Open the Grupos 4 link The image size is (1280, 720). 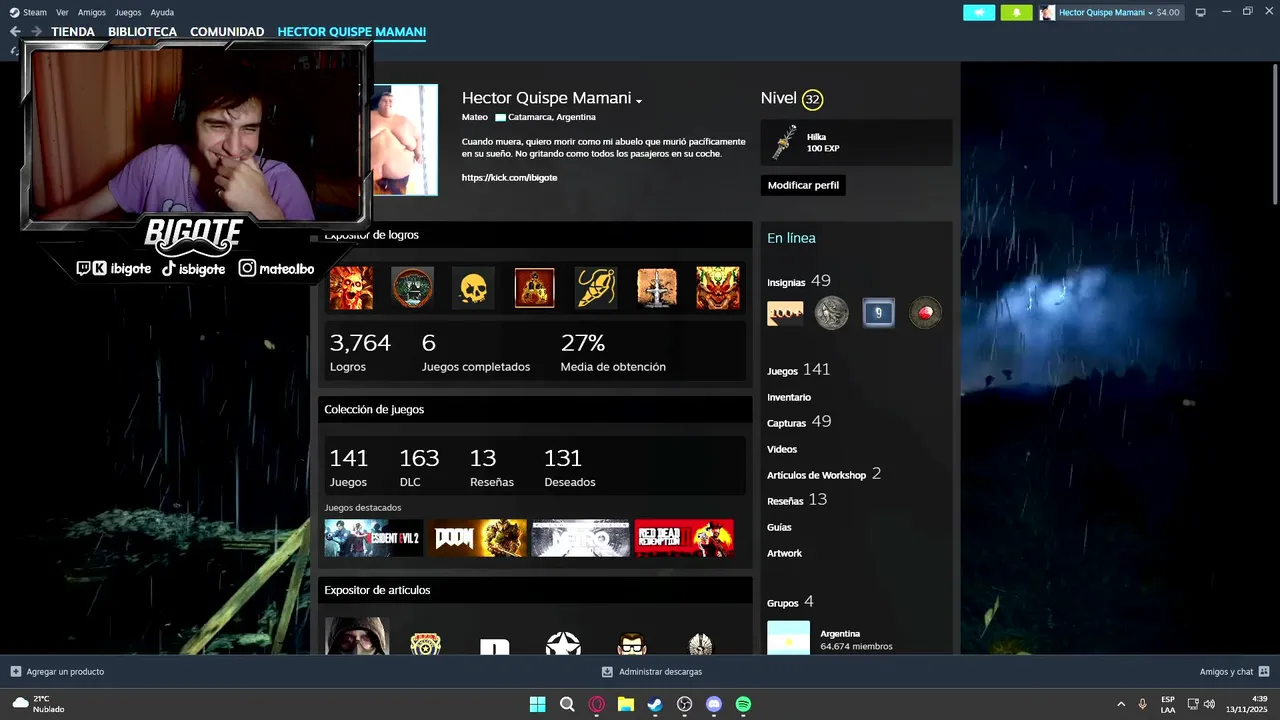790,602
